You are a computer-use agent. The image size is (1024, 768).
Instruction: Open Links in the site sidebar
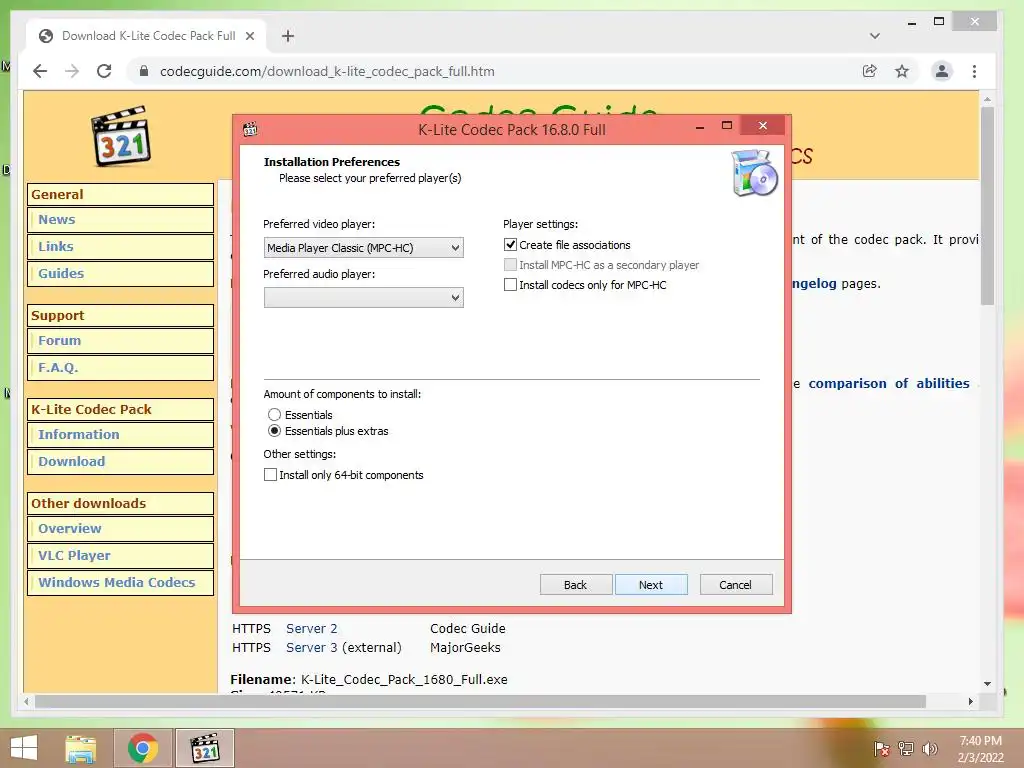pos(56,247)
